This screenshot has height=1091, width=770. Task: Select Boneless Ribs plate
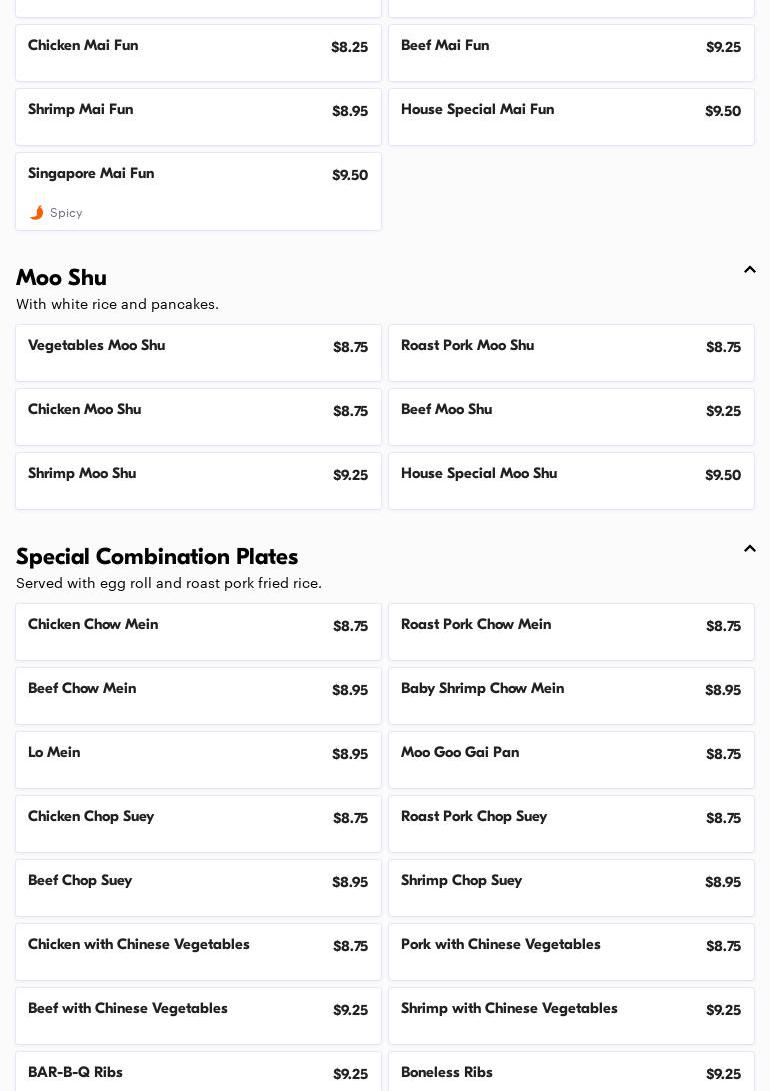click(571, 1073)
